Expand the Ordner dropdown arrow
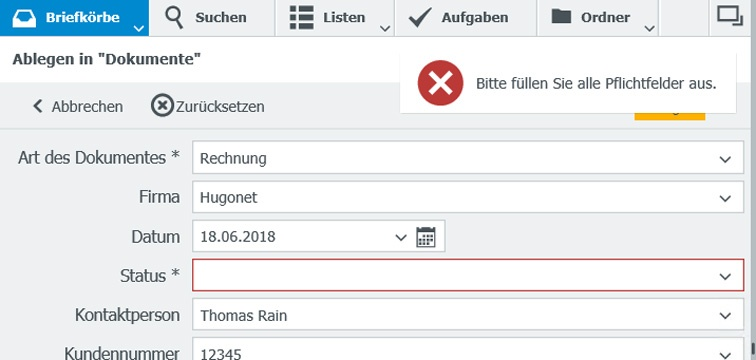 tap(649, 29)
